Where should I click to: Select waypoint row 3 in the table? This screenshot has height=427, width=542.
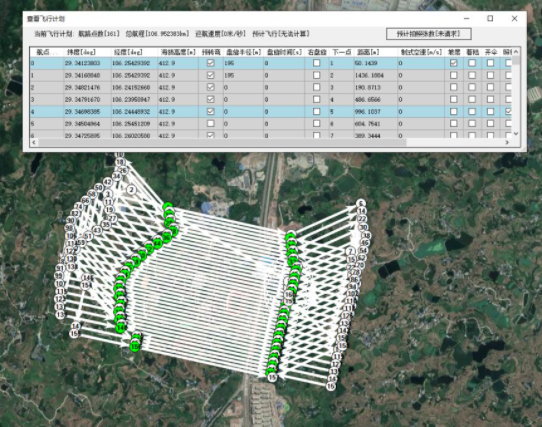click(x=271, y=99)
